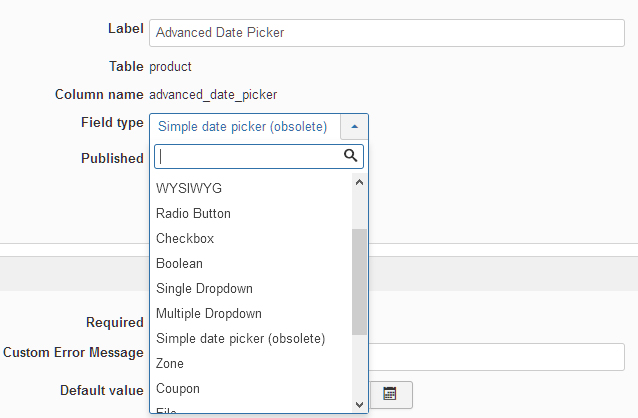Click the Label text field
The image size is (638, 418).
pyautogui.click(x=387, y=33)
